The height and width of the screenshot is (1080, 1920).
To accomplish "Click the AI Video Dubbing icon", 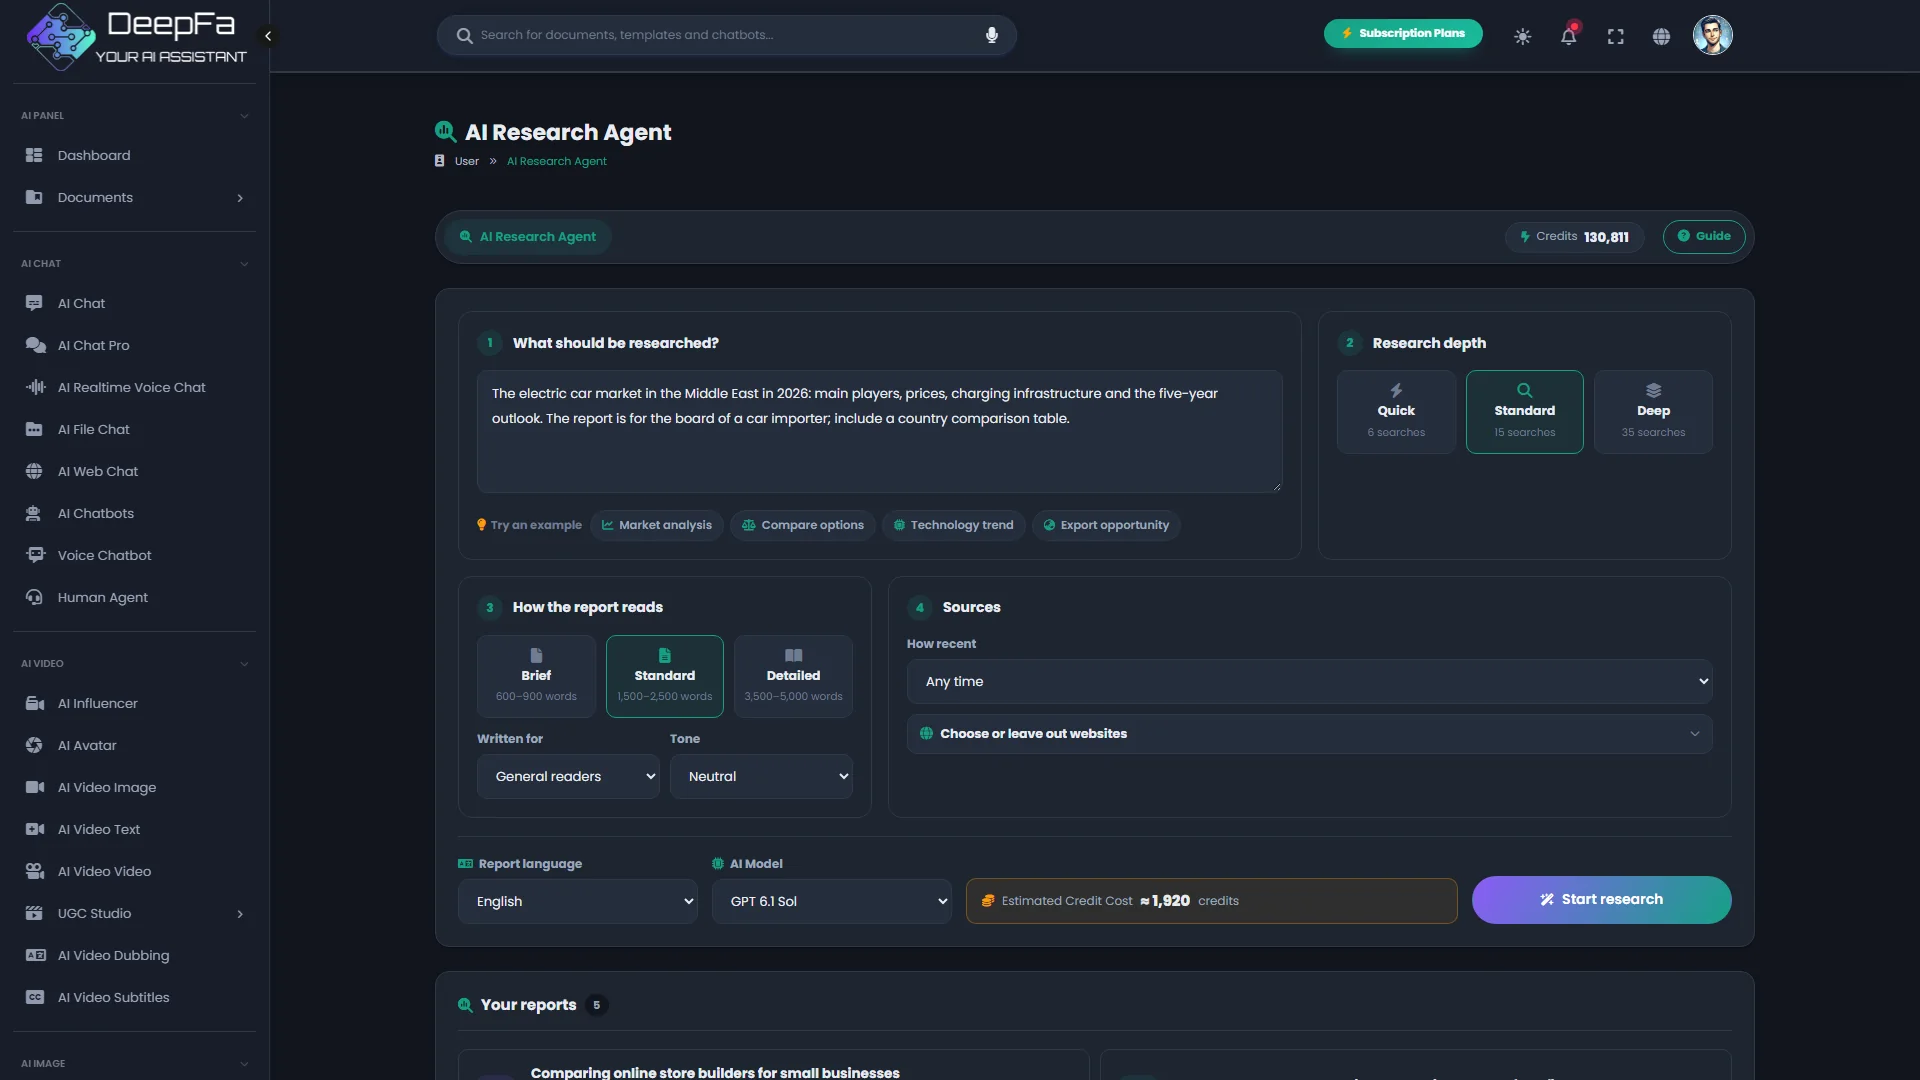I will [34, 955].
